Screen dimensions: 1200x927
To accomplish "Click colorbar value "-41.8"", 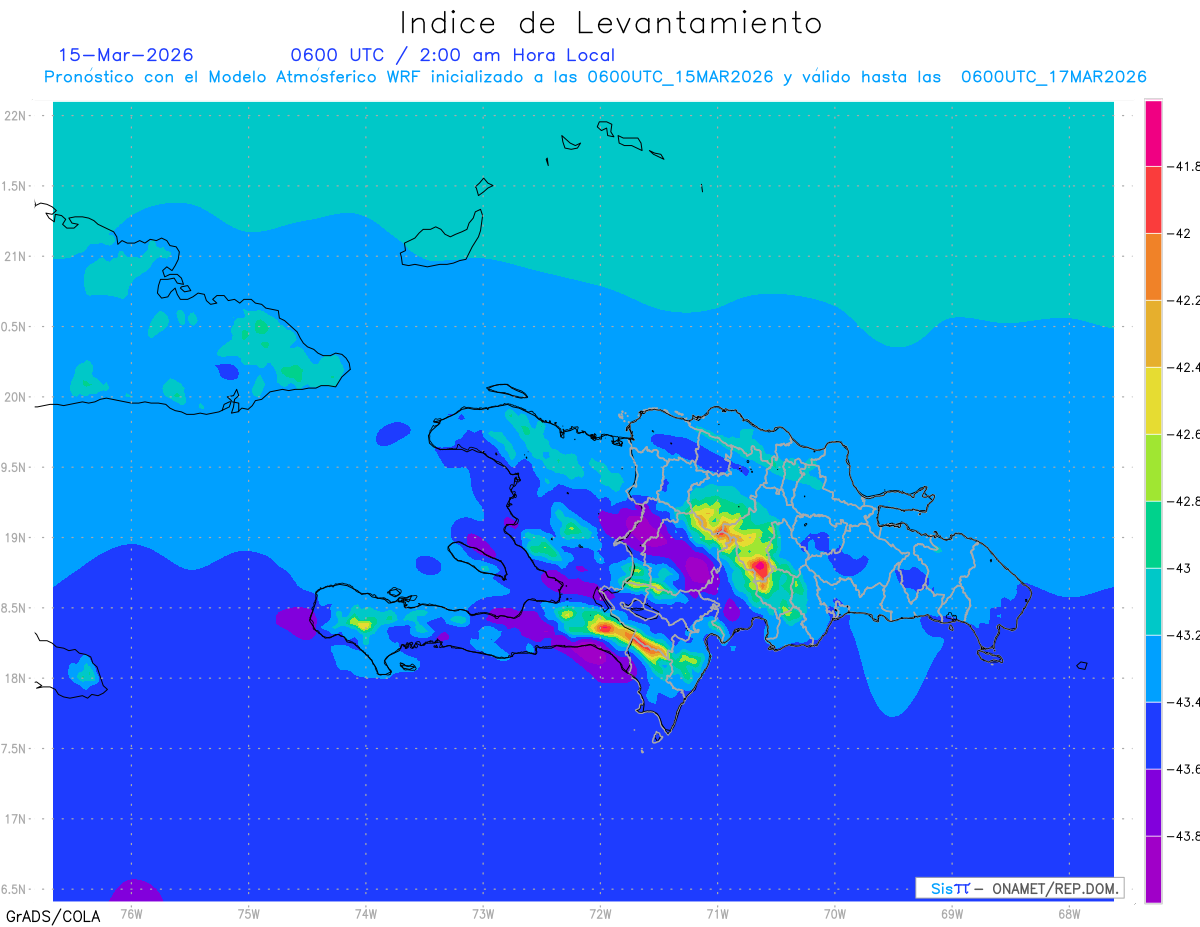I will pos(1185,166).
